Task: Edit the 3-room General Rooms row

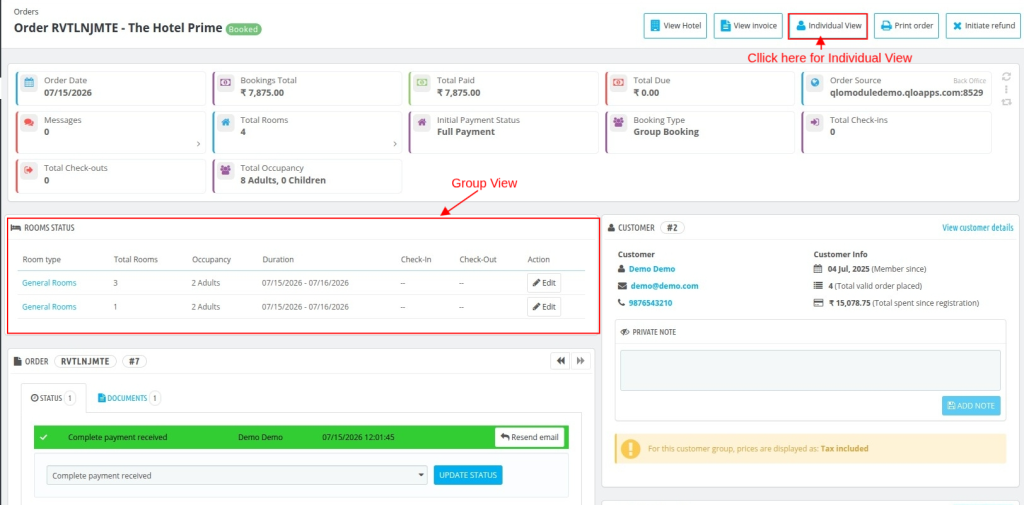Action: (x=543, y=283)
